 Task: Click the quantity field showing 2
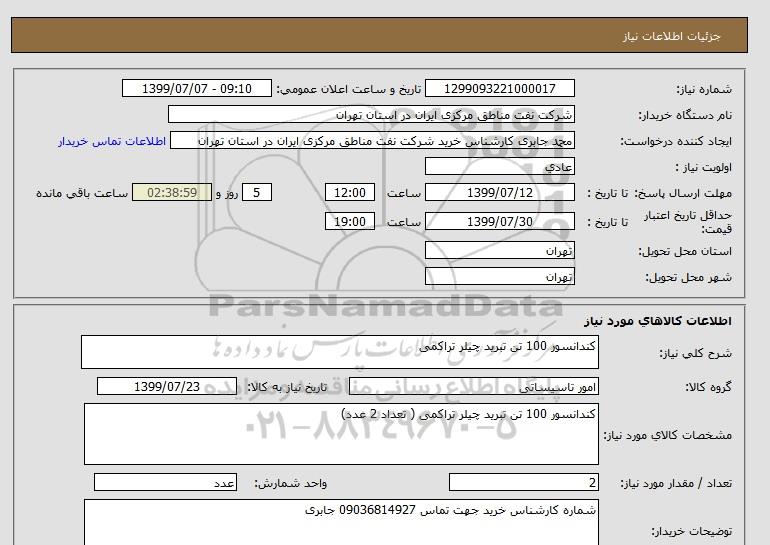[x=524, y=482]
